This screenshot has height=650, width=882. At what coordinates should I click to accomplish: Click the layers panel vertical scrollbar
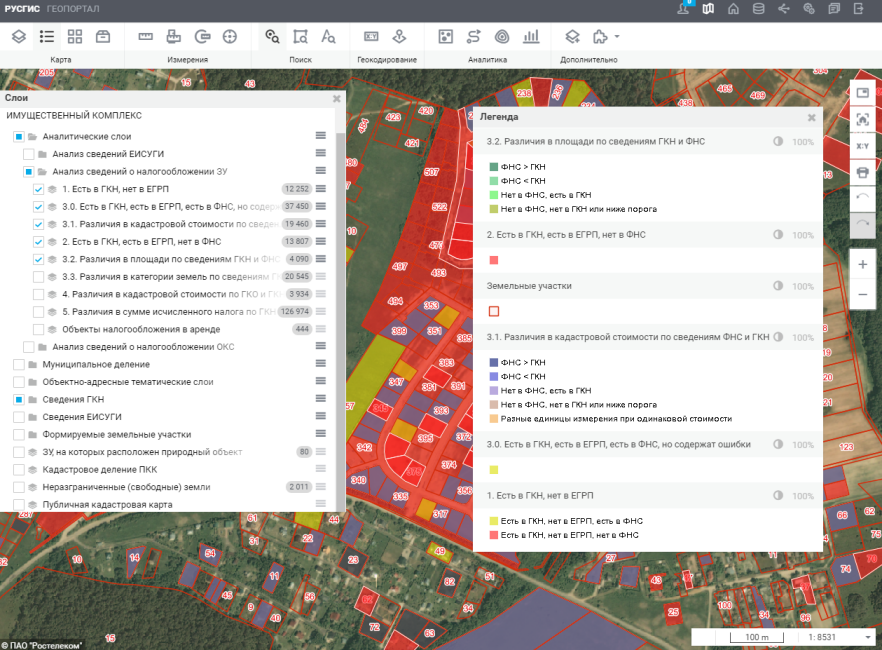pos(340,321)
